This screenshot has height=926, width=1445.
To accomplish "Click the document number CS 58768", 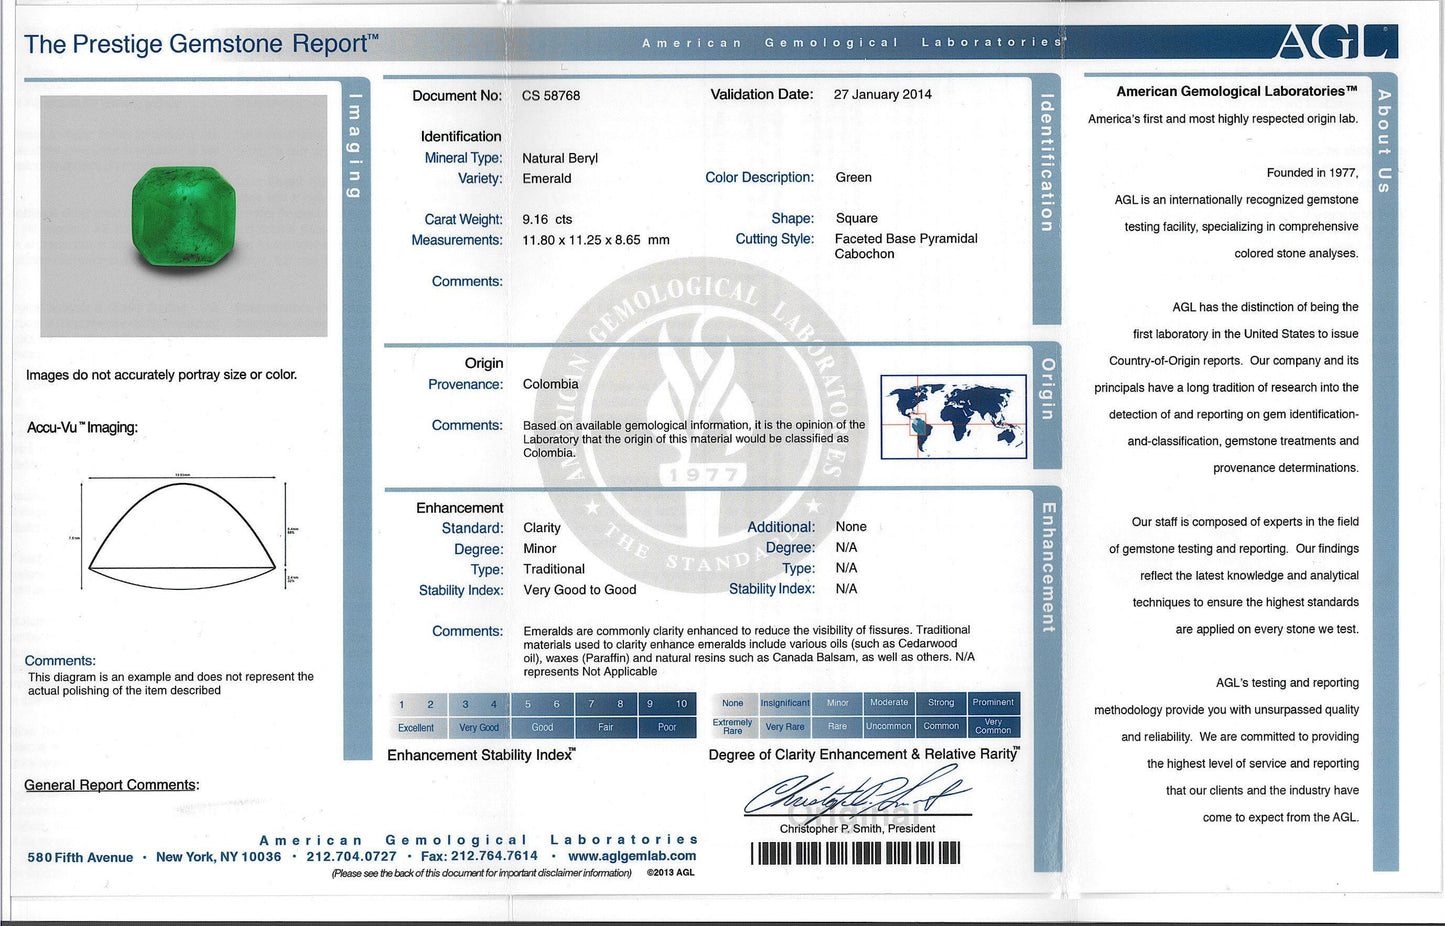I will click(551, 96).
